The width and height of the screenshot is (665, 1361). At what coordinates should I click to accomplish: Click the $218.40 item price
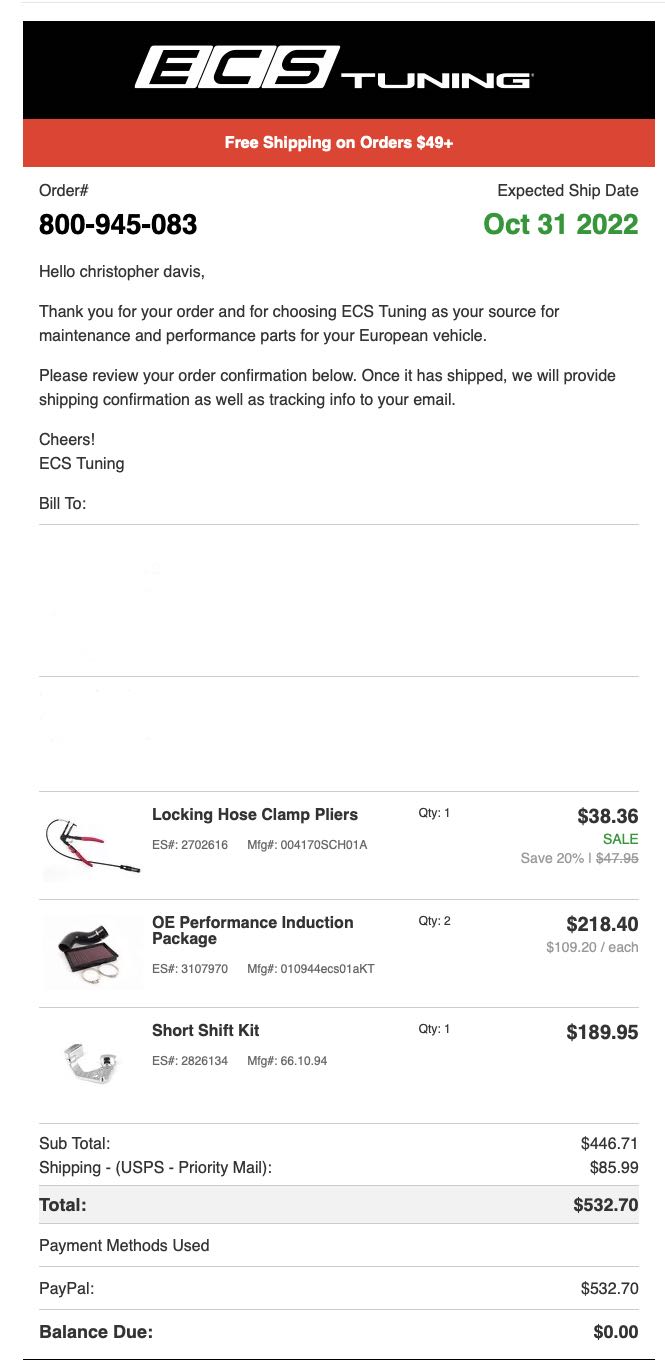tap(601, 924)
